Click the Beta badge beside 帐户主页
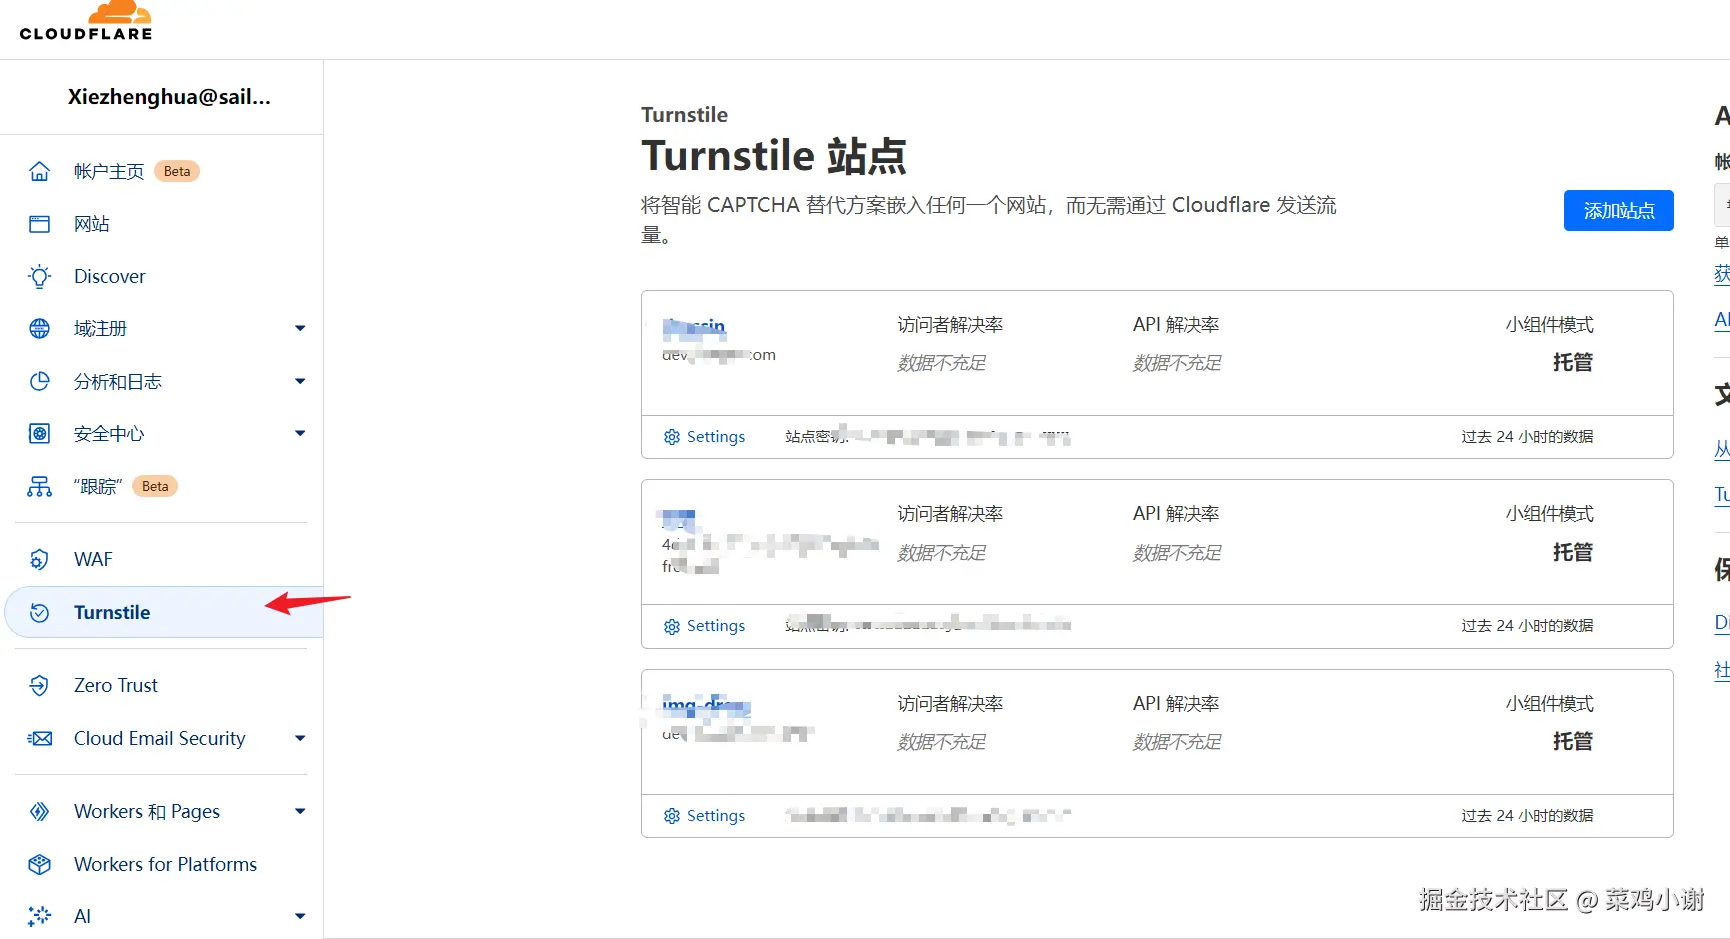 pos(177,171)
